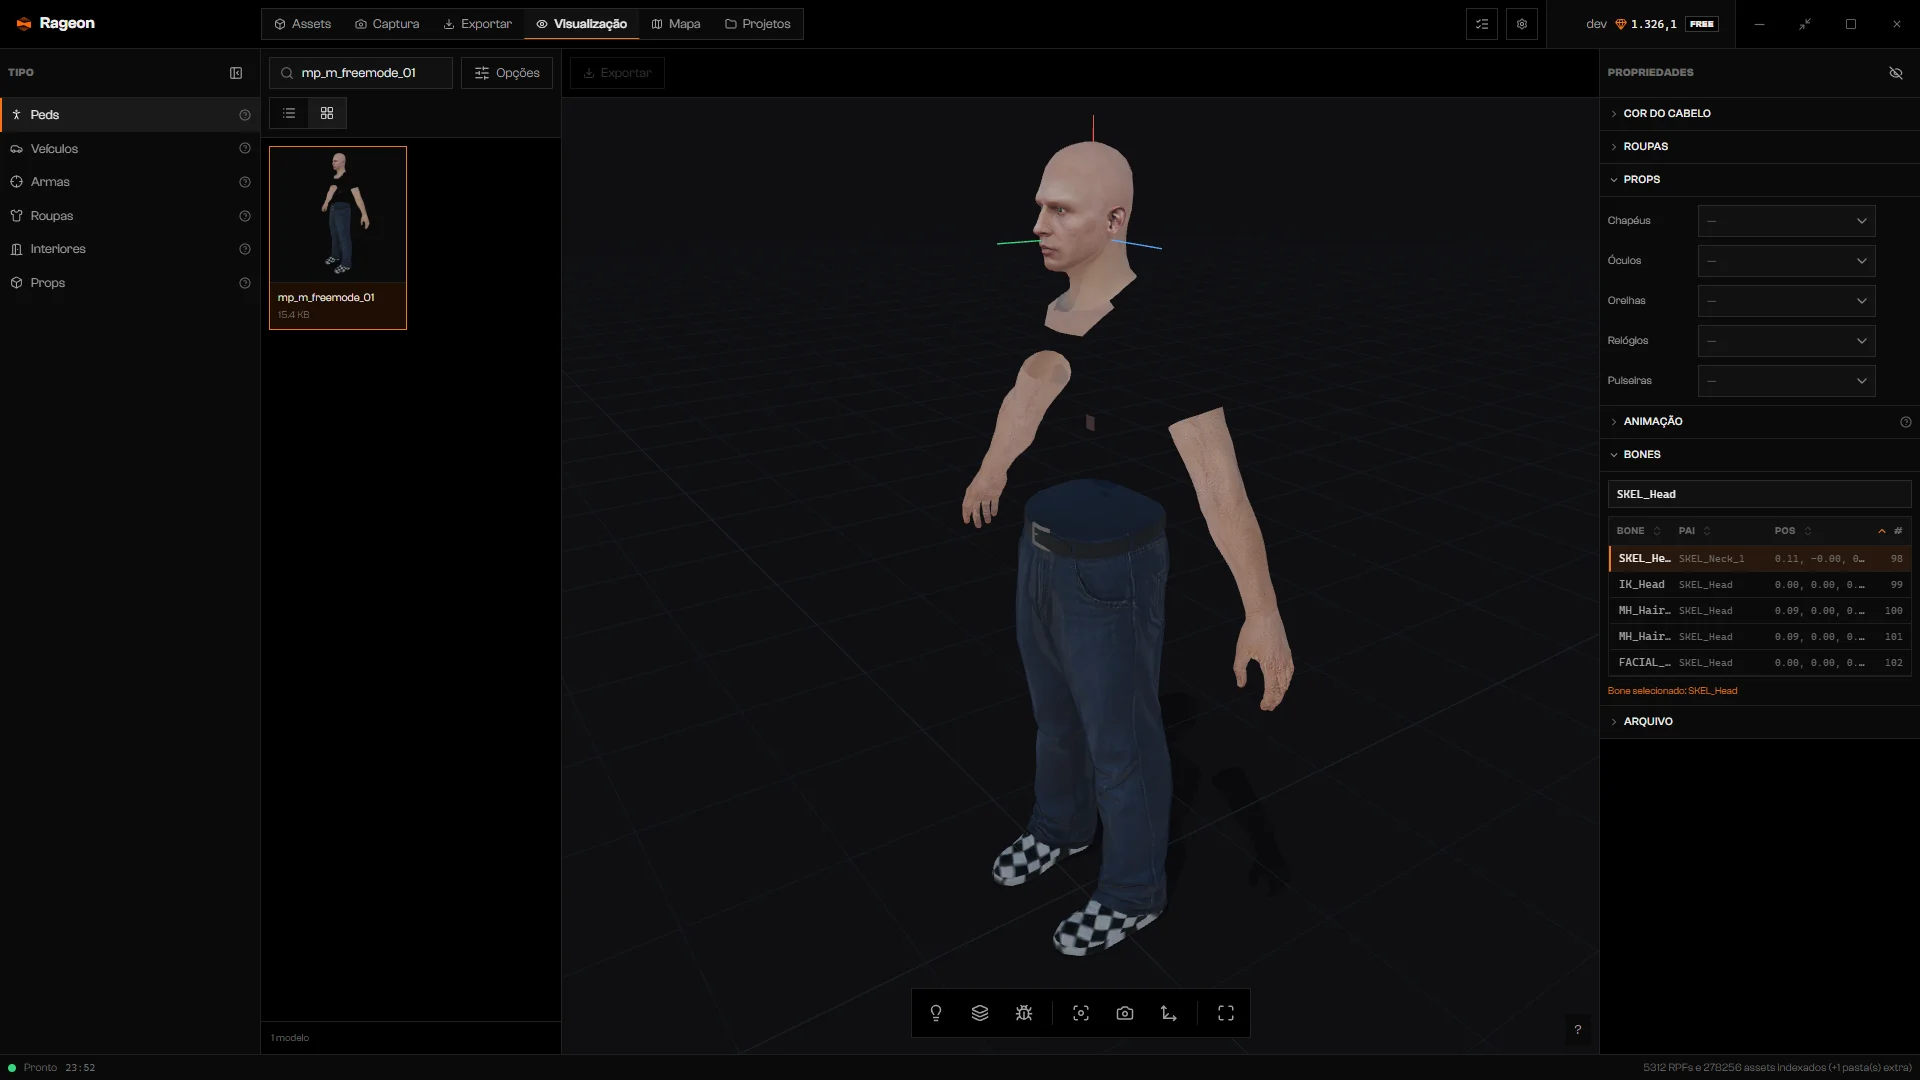This screenshot has width=1920, height=1080.
Task: Open the Pulseiras dropdown
Action: (x=1786, y=381)
